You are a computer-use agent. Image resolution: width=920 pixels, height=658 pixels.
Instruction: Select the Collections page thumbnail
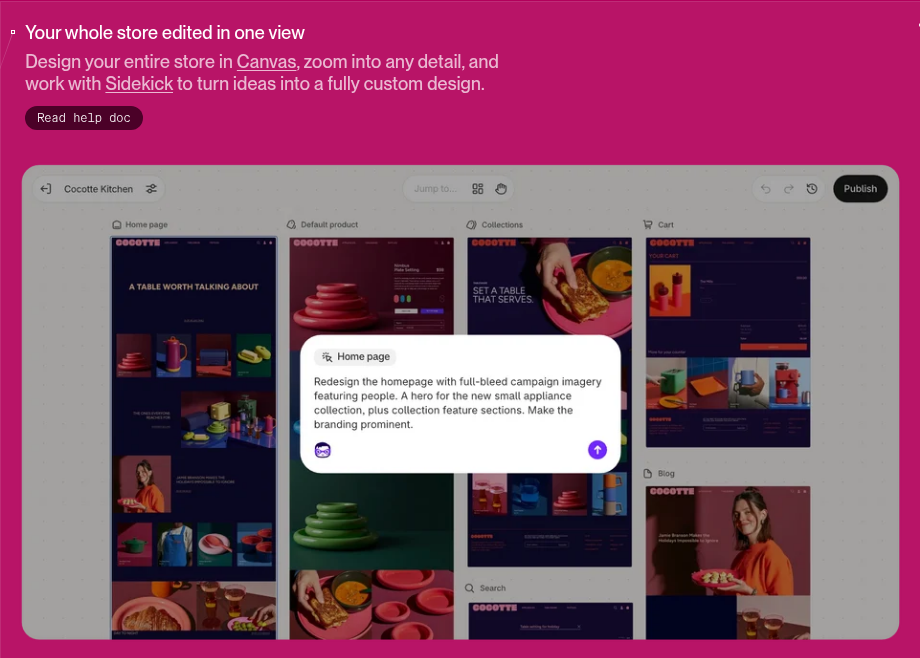(x=550, y=402)
